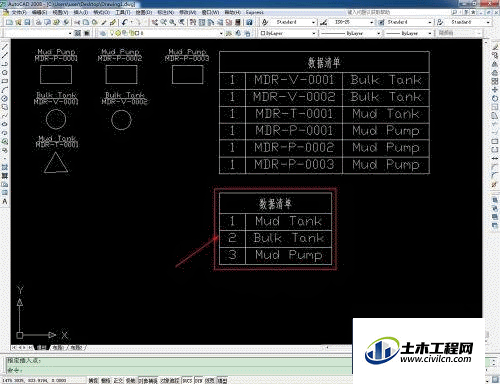Open multileader style Standard dropdown
Screen dimensions: 500x384
coord(488,22)
